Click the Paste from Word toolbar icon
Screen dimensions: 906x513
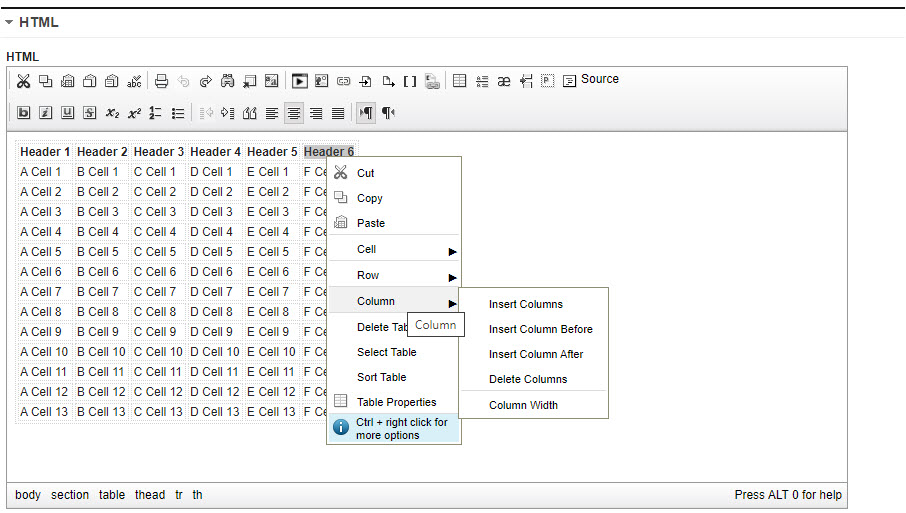[112, 81]
